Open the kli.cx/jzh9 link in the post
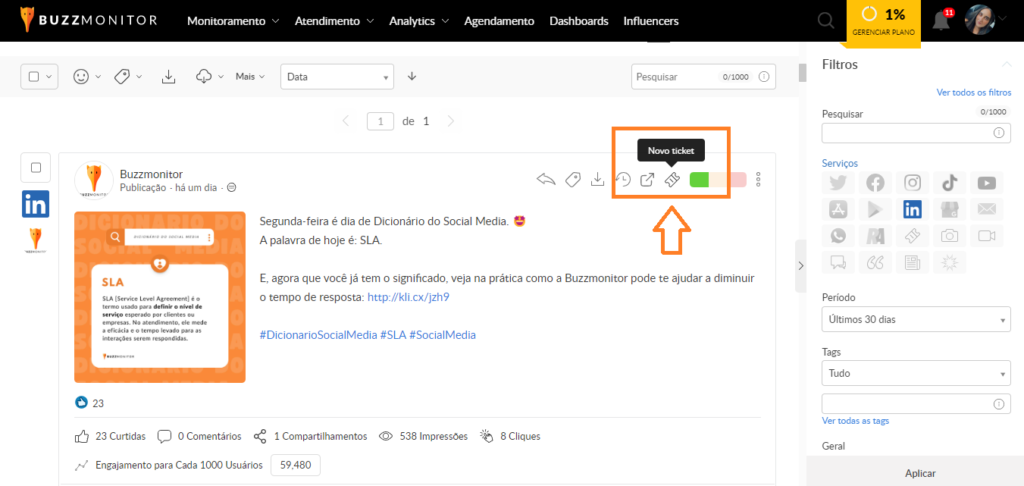Screen dimensions: 1024x486 [408, 297]
